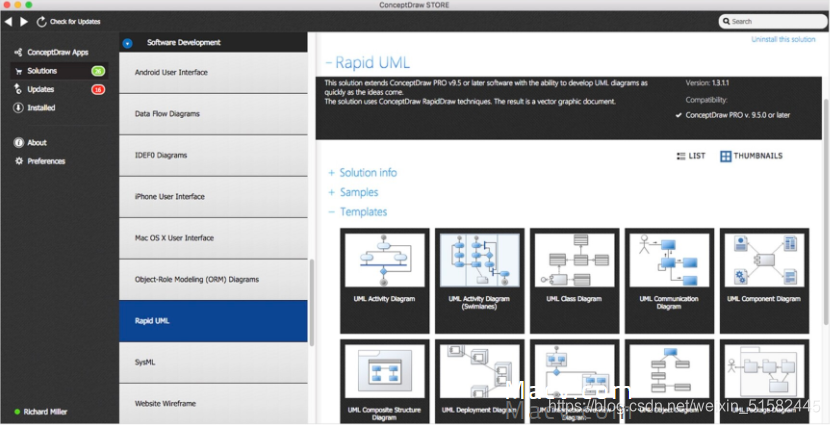The height and width of the screenshot is (425, 830).
Task: Click the Solutions cart icon
Action: pos(19,71)
